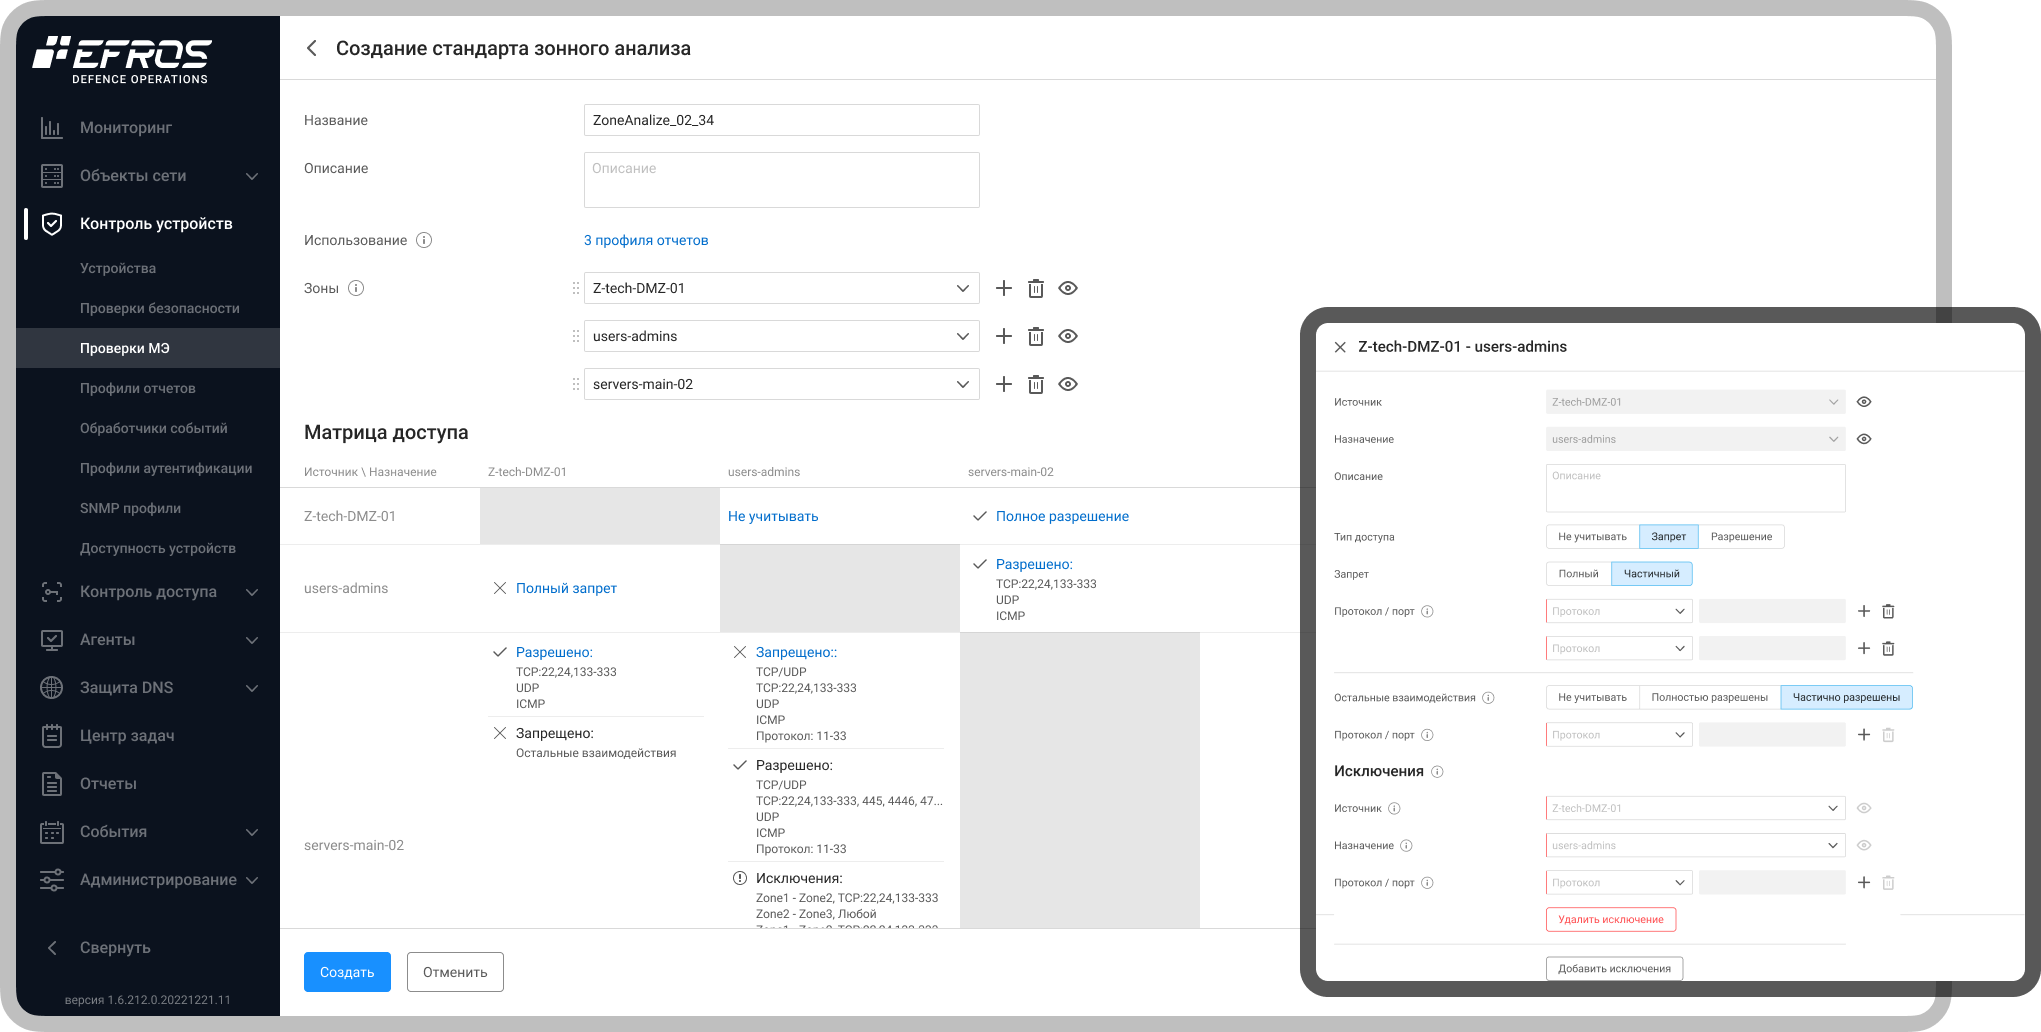Add a protocol to the exception row
Viewport: 2041px width, 1032px height.
tap(1864, 882)
